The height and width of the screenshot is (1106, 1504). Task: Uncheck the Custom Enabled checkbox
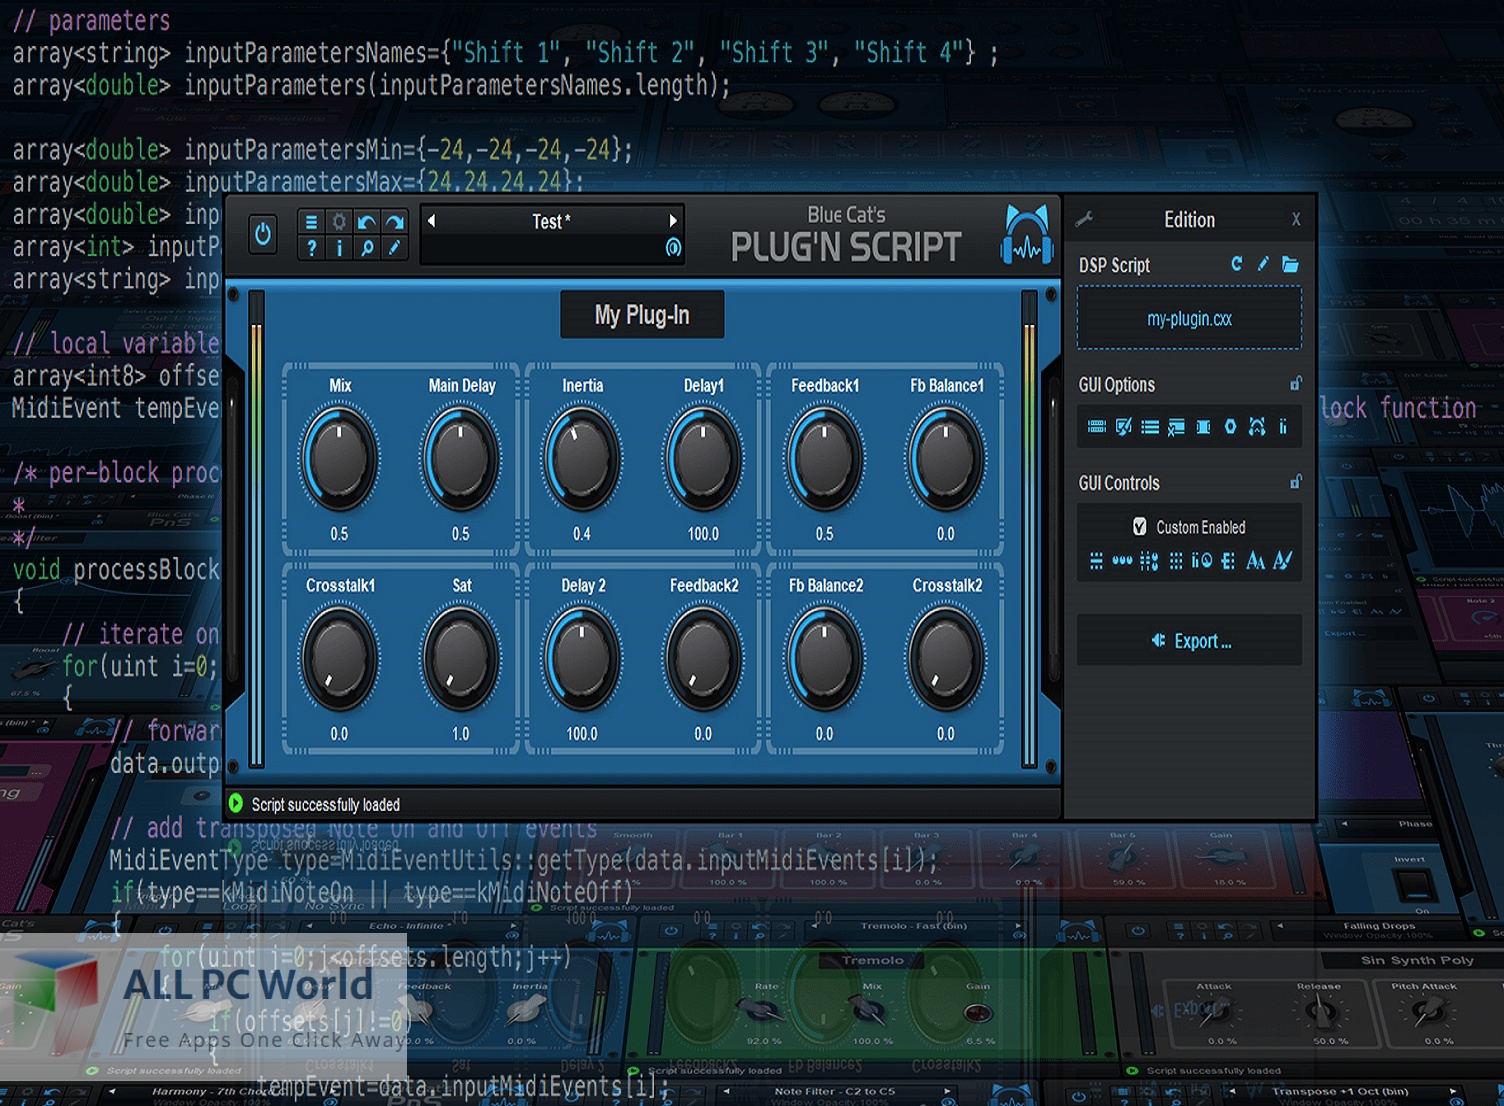point(1141,527)
